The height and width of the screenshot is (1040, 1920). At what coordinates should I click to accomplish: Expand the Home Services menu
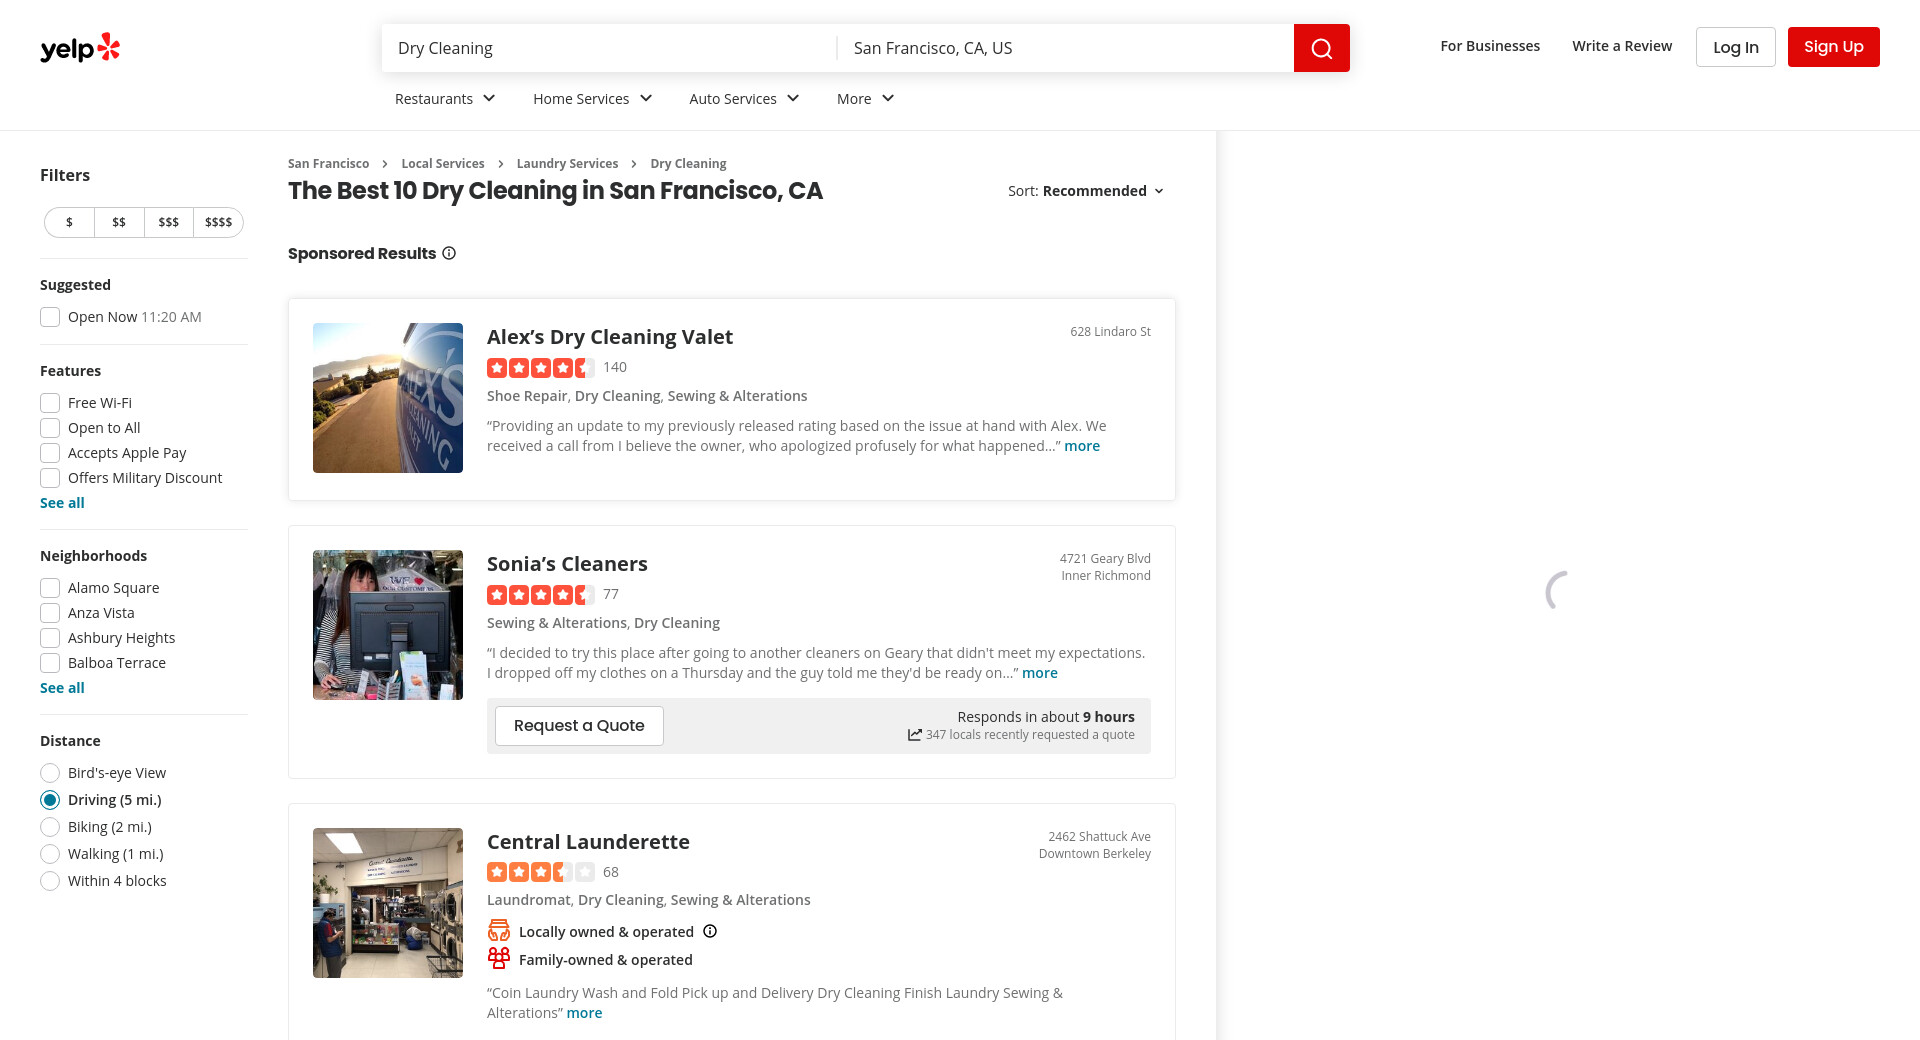(592, 99)
